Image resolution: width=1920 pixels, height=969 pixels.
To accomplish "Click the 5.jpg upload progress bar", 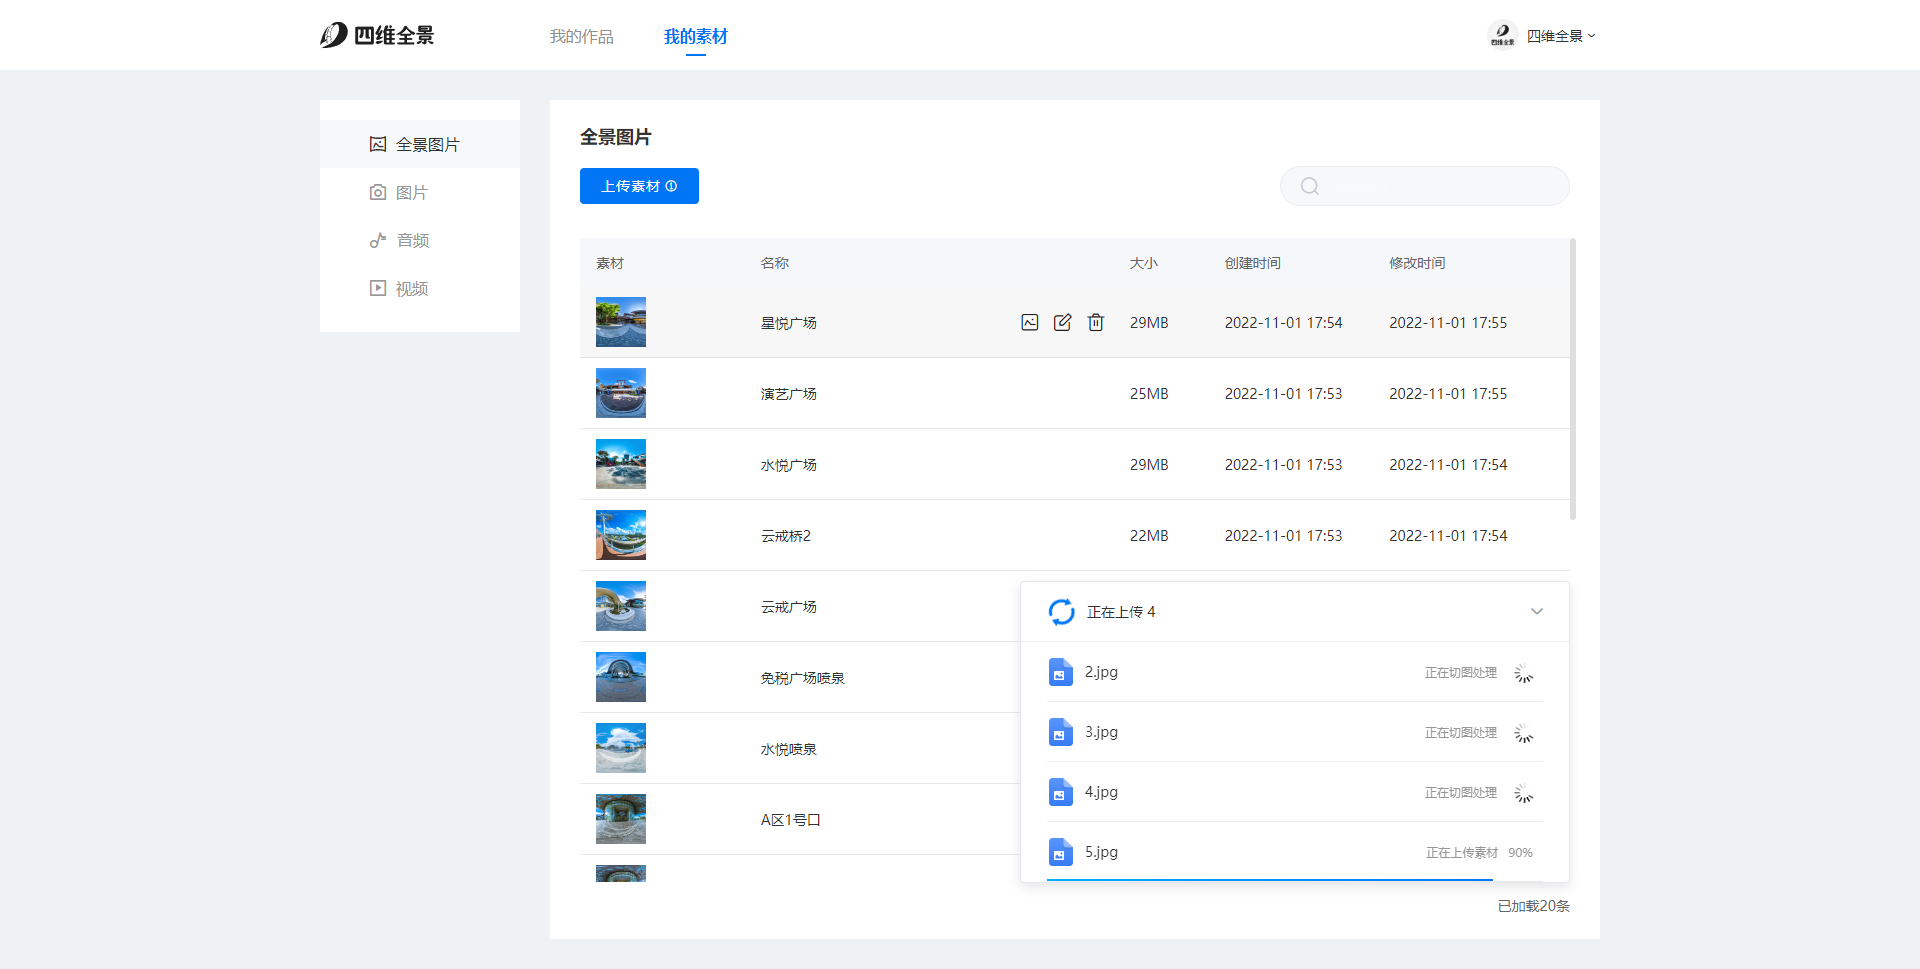I will (1269, 879).
